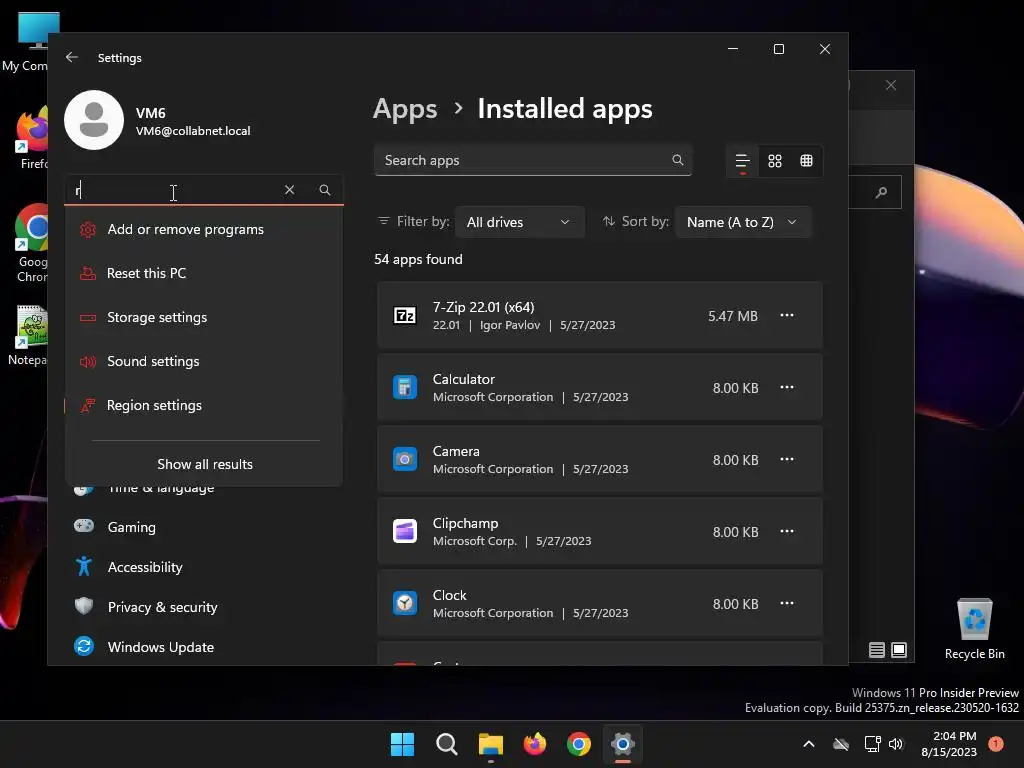Select Sound settings suggestion
This screenshot has width=1024, height=768.
click(204, 361)
